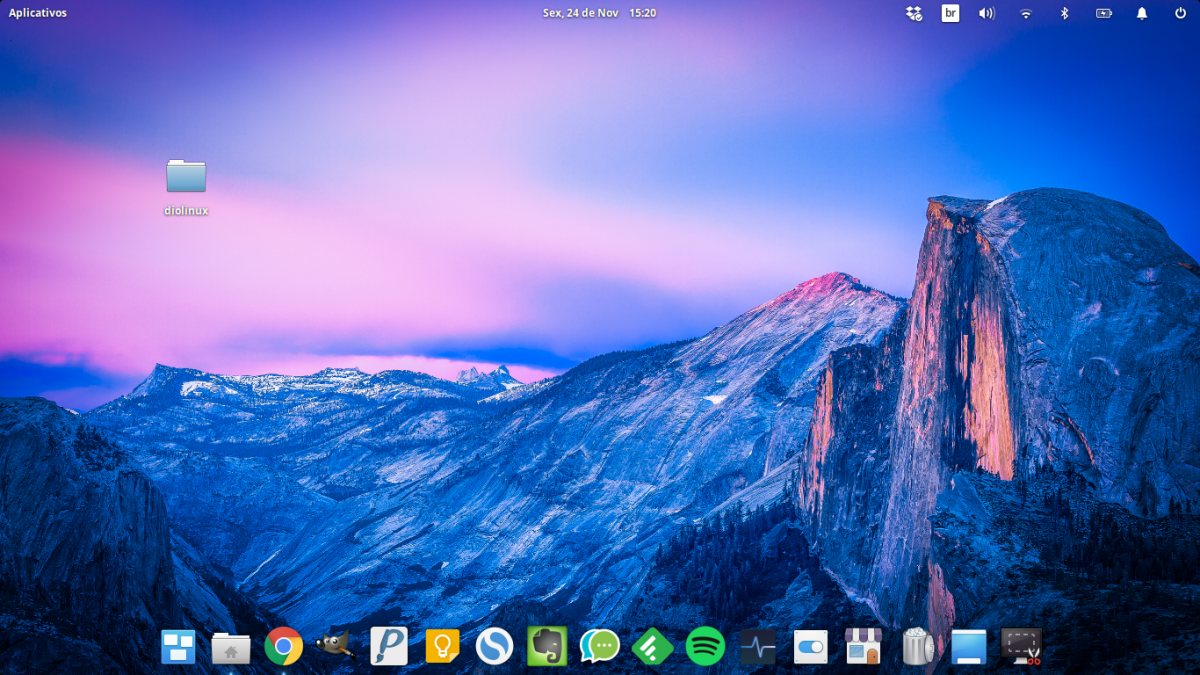Image resolution: width=1200 pixels, height=675 pixels.
Task: Open Google Keep lightbulb icon
Action: [442, 647]
